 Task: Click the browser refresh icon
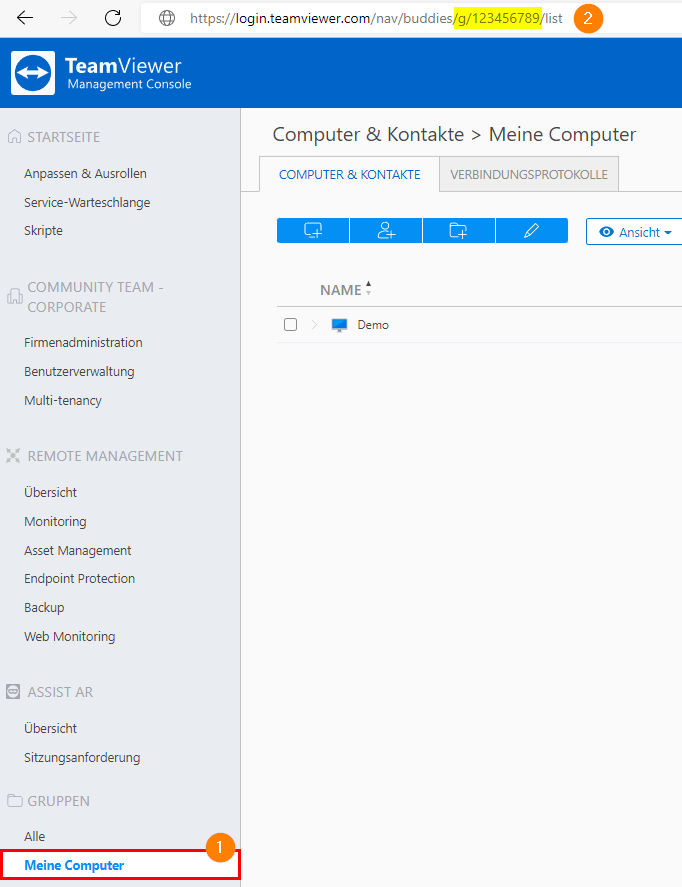(x=113, y=18)
